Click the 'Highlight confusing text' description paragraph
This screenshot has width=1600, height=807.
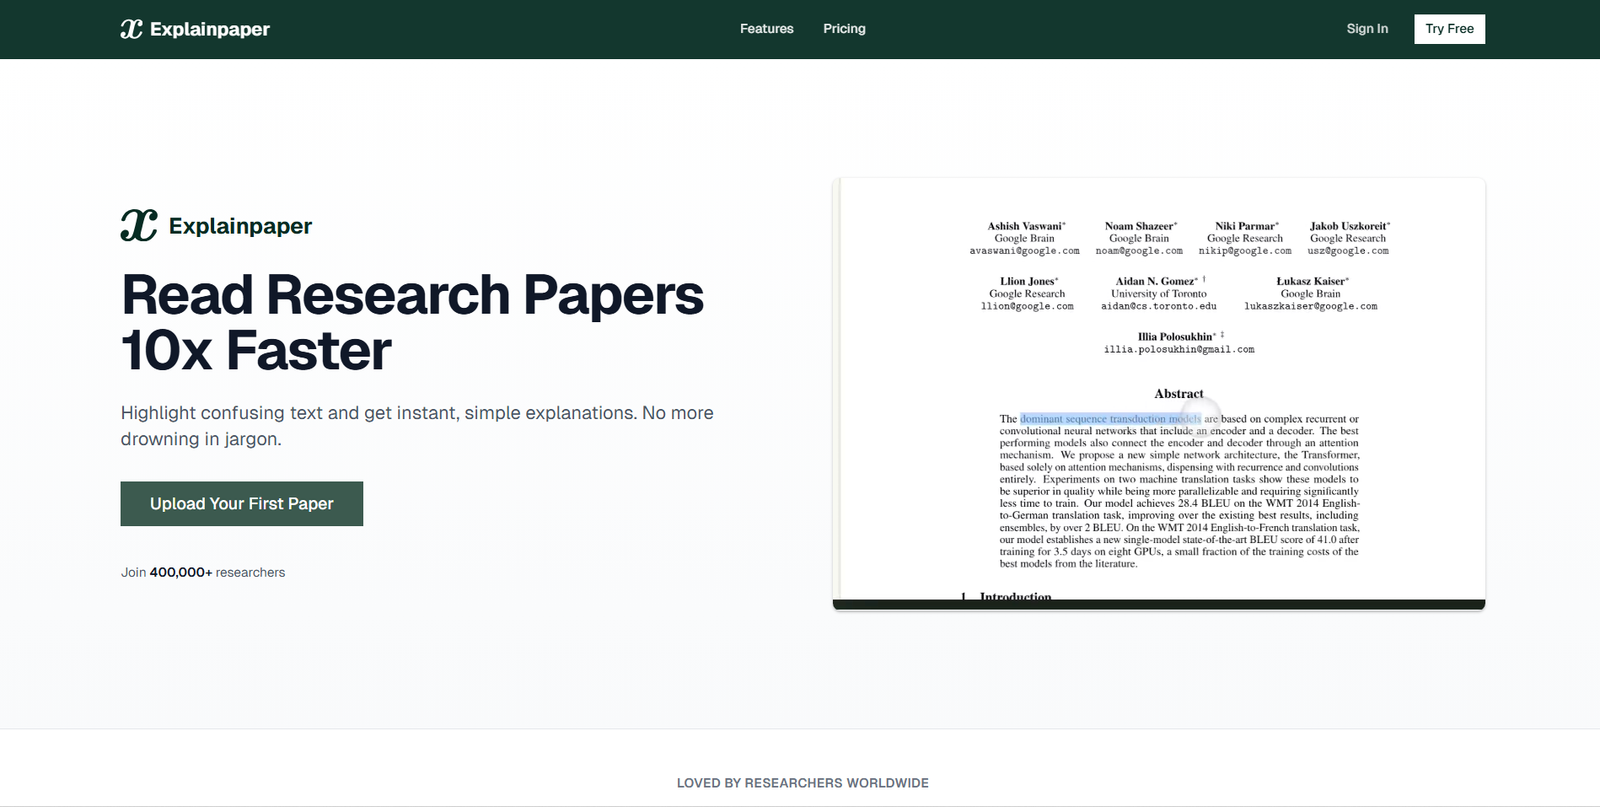pos(417,426)
